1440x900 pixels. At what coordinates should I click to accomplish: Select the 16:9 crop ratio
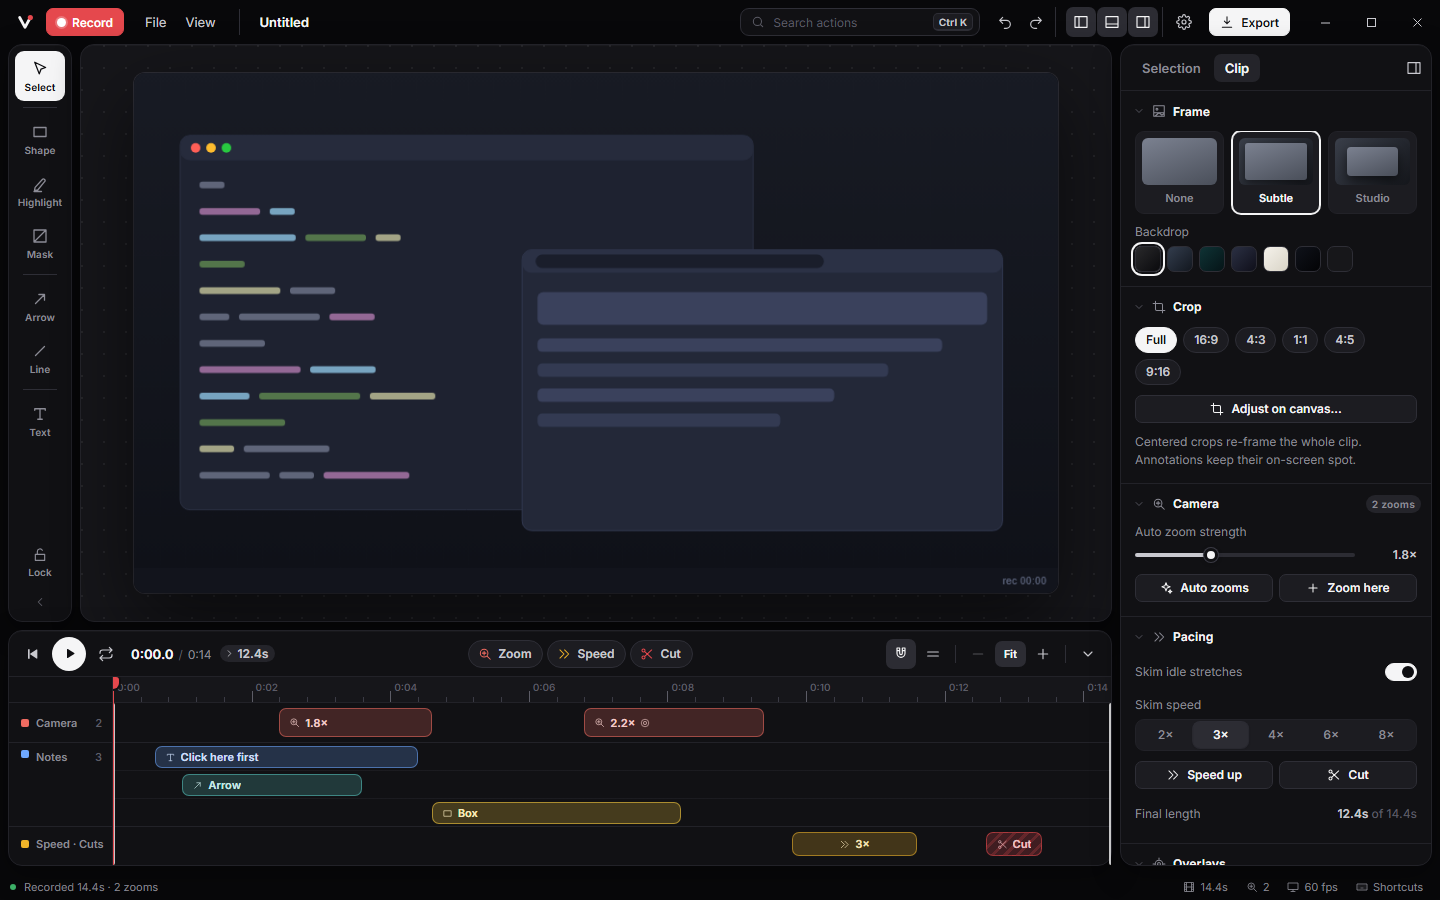(1206, 340)
